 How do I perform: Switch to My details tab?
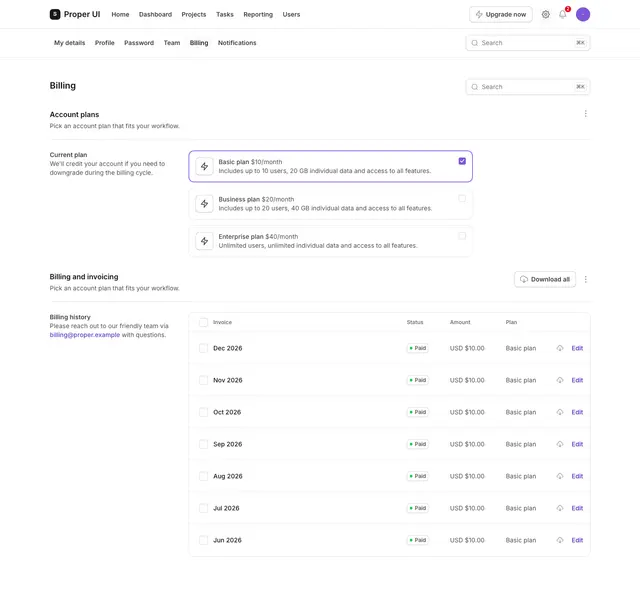coord(70,43)
